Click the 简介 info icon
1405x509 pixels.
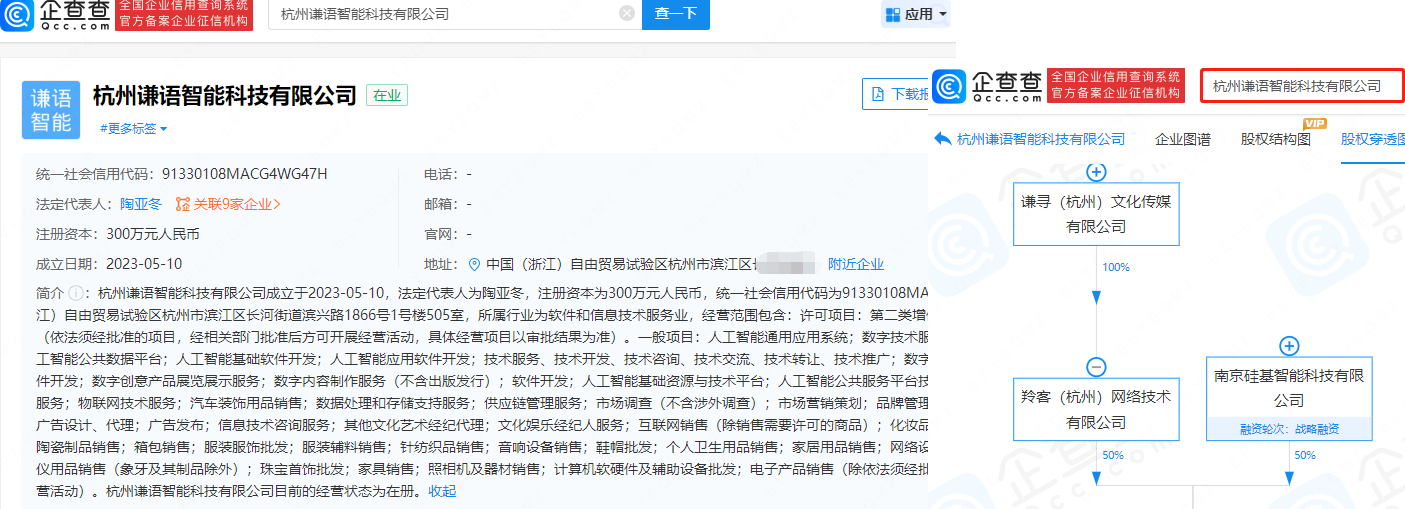(74, 293)
